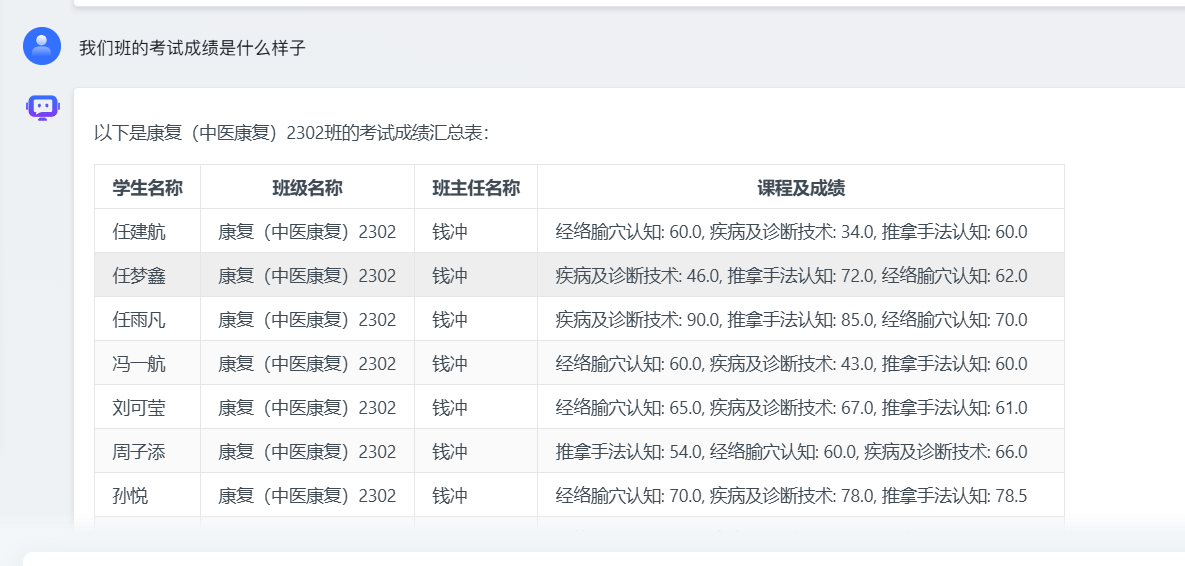
Task: Click the 班级名称 column header
Action: (307, 188)
